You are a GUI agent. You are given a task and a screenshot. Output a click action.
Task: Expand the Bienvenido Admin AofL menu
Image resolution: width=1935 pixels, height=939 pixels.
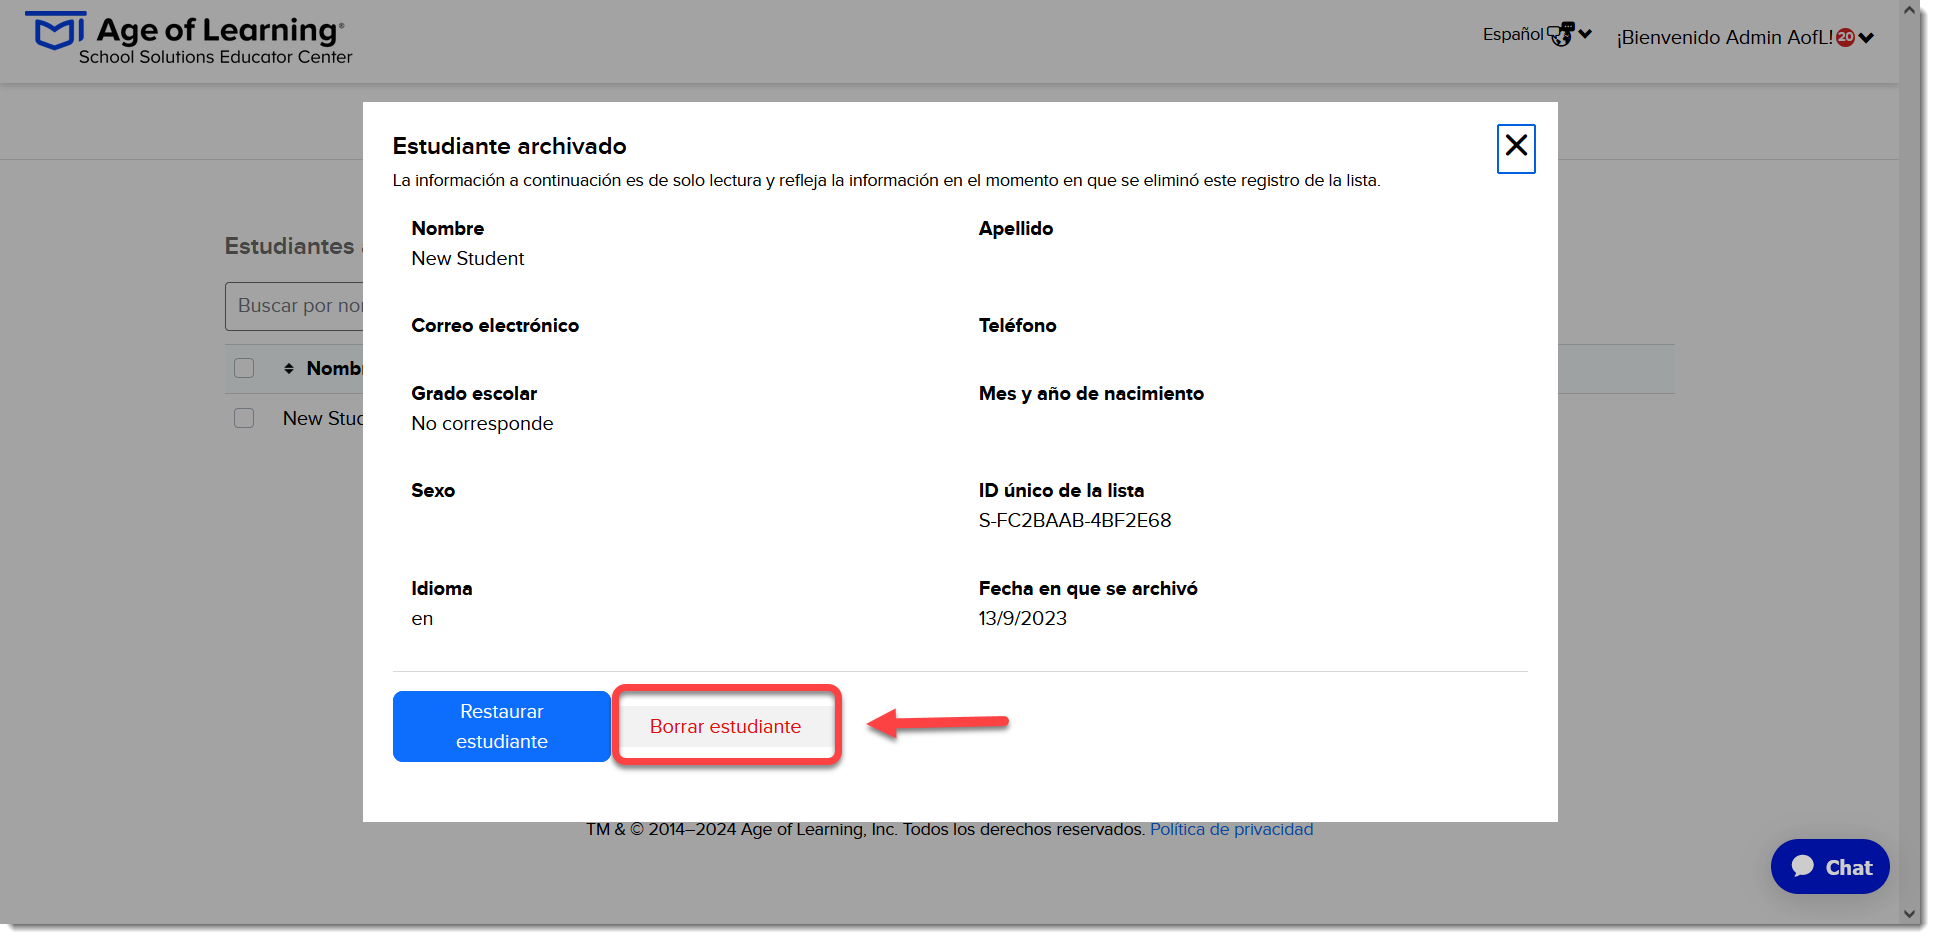(1745, 38)
